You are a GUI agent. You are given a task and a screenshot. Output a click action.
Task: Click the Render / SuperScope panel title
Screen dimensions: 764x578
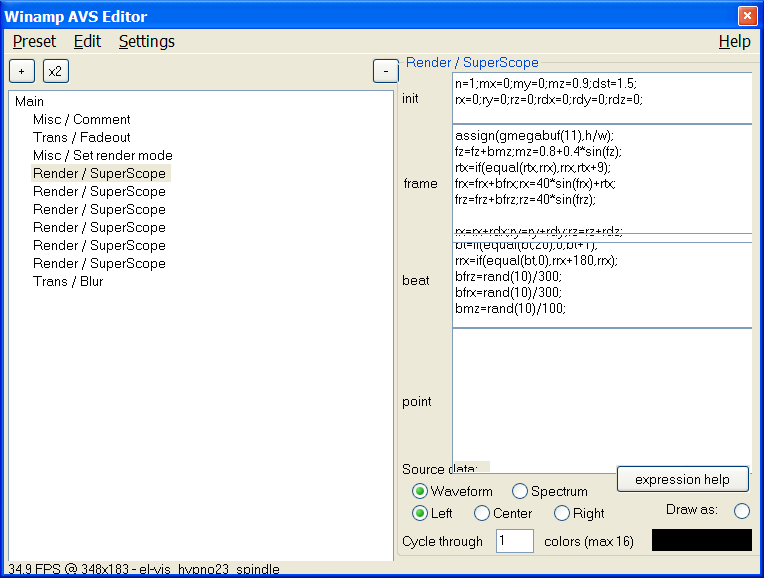pyautogui.click(x=472, y=62)
